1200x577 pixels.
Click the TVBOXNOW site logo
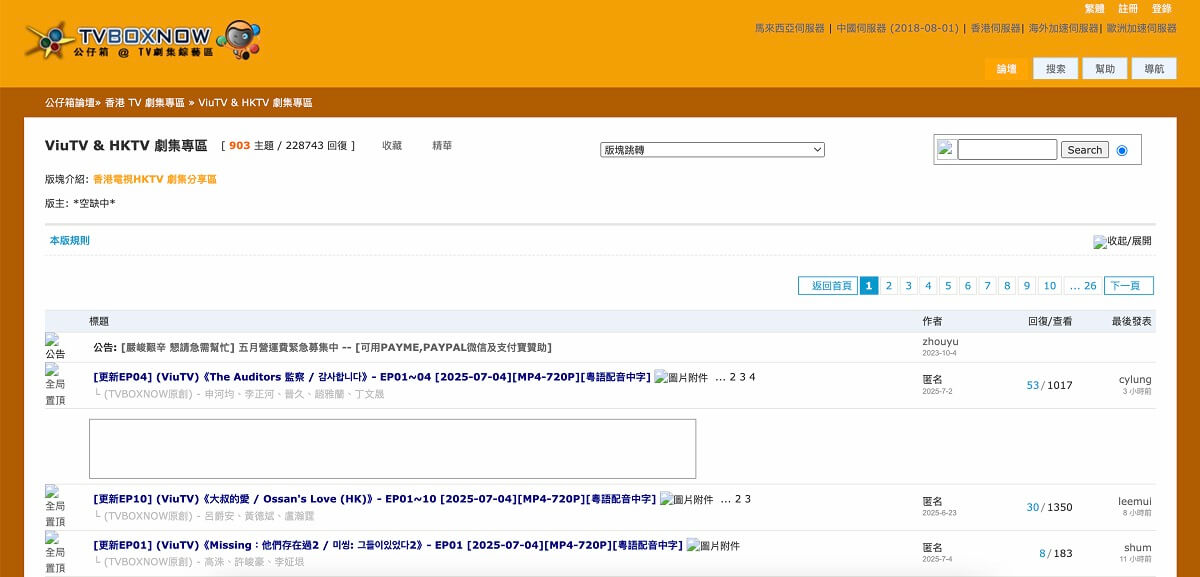point(142,41)
